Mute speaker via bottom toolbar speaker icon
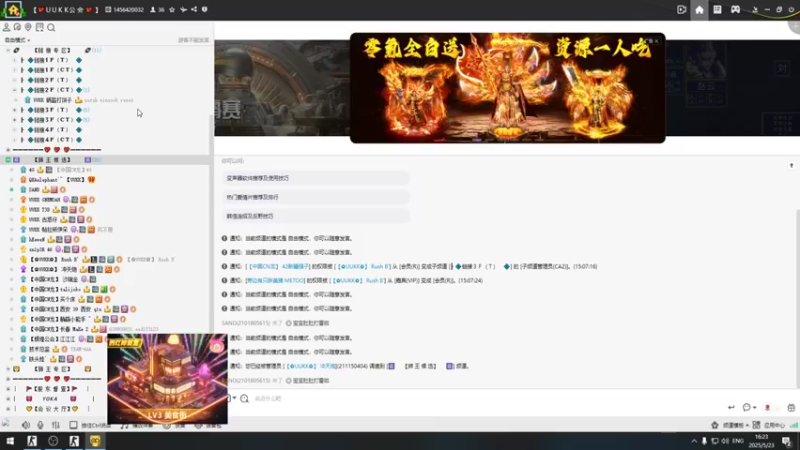800x450 pixels. click(26, 424)
